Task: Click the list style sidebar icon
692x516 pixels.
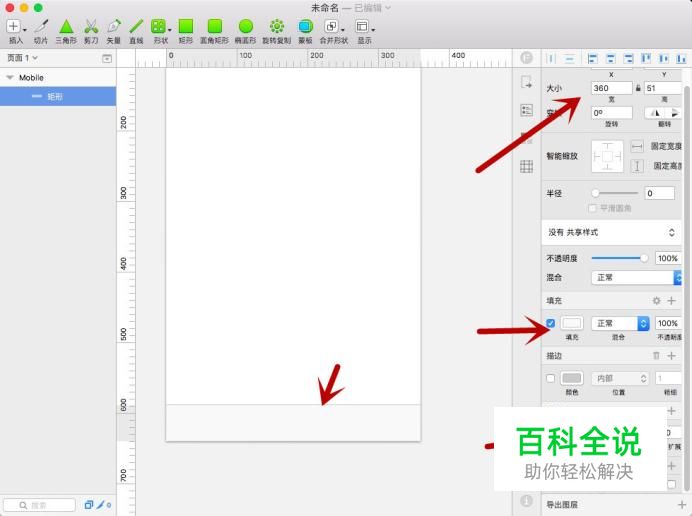Action: [527, 110]
